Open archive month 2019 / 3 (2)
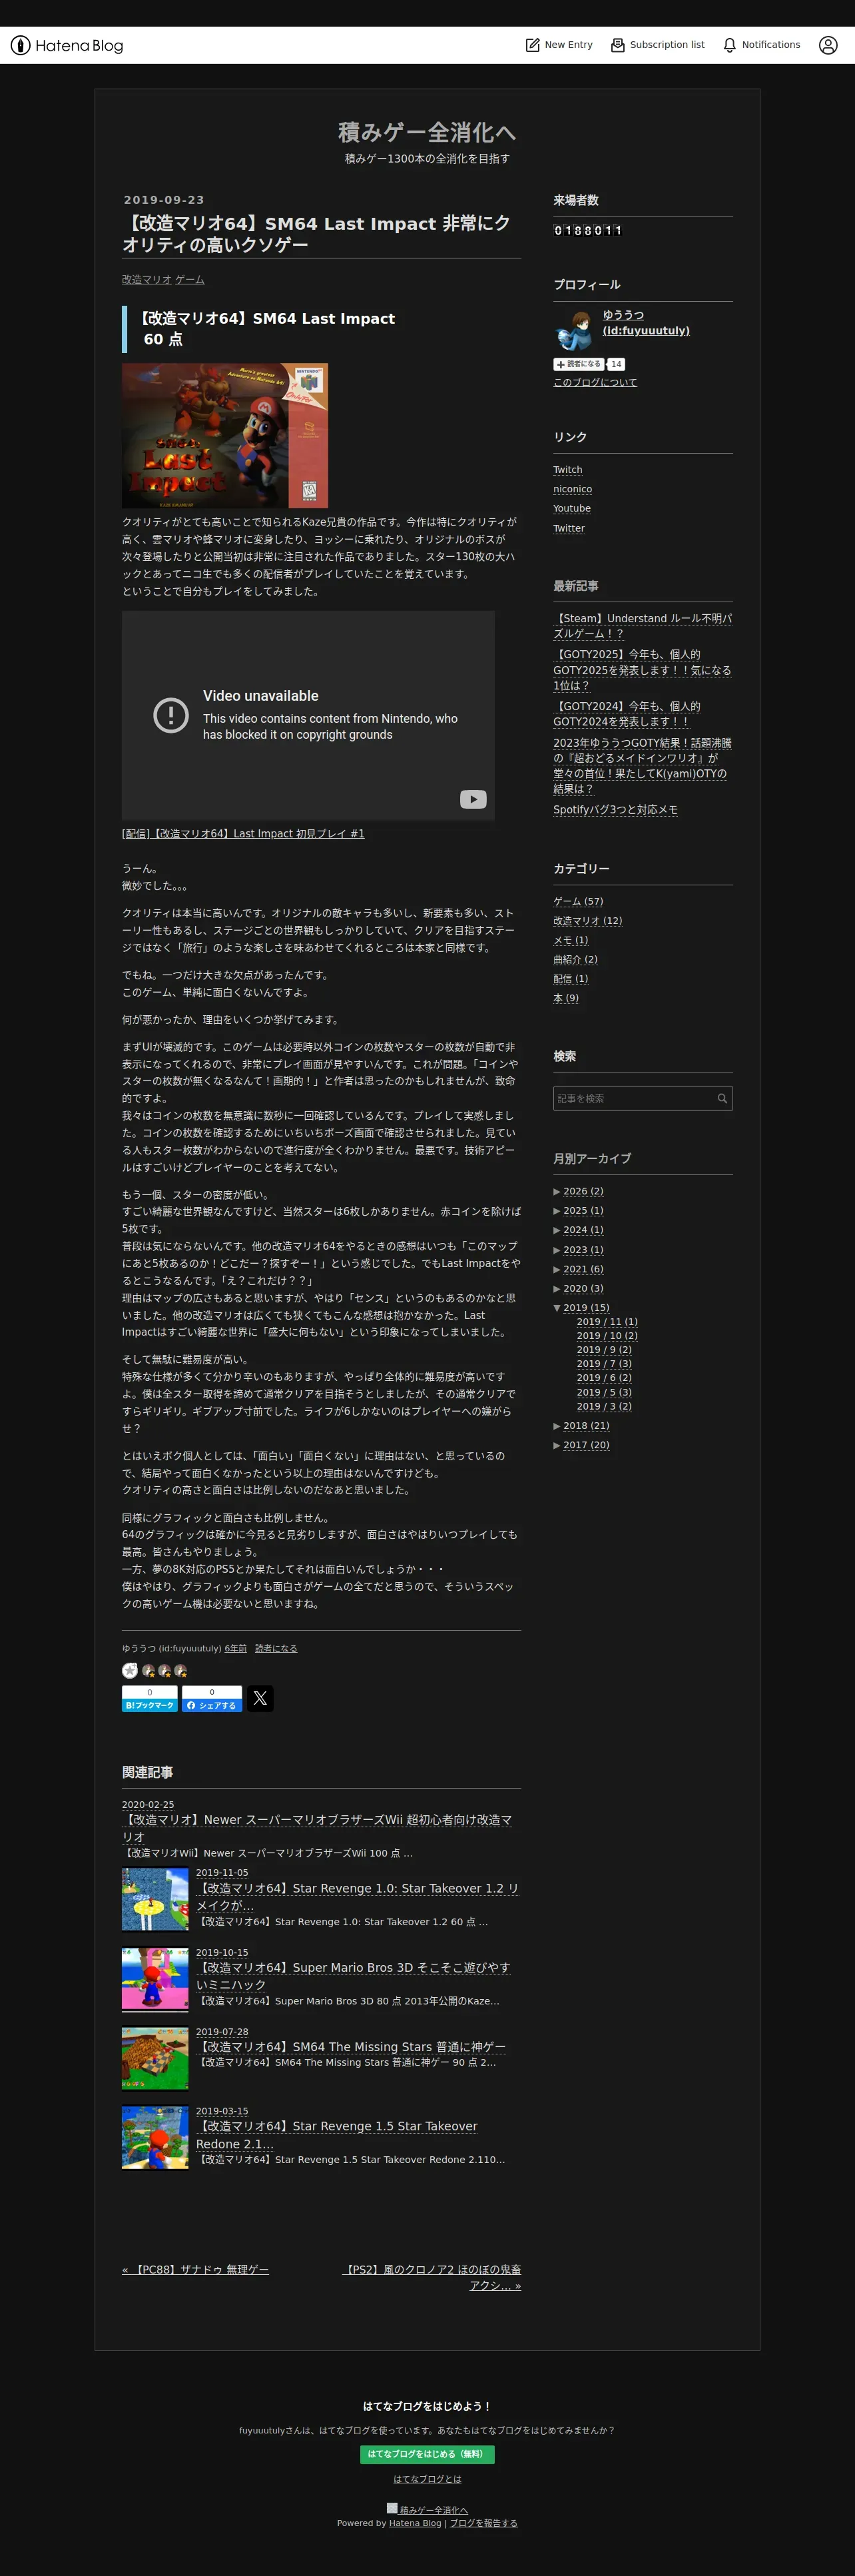Screen dimensions: 855x2576 click(604, 1406)
